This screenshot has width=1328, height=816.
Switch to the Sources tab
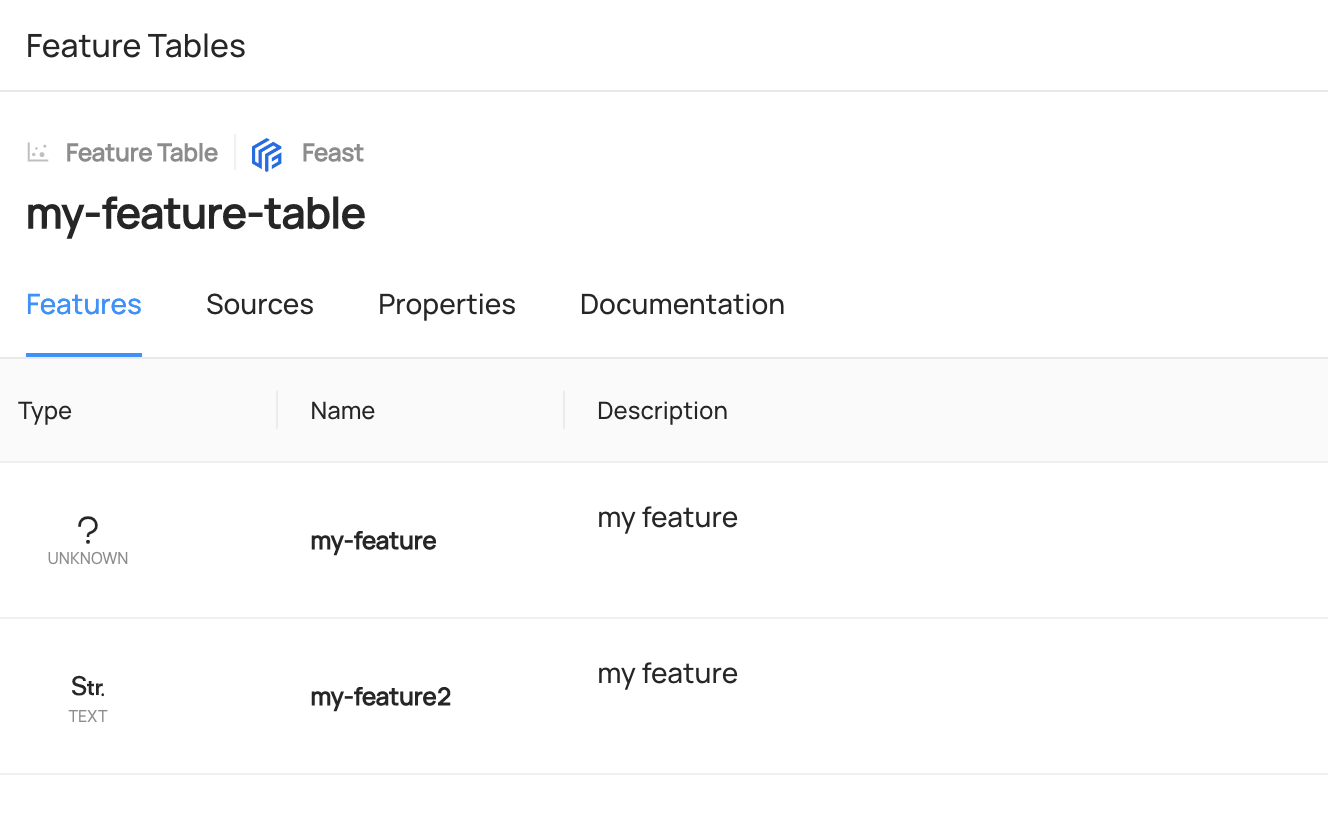click(259, 304)
